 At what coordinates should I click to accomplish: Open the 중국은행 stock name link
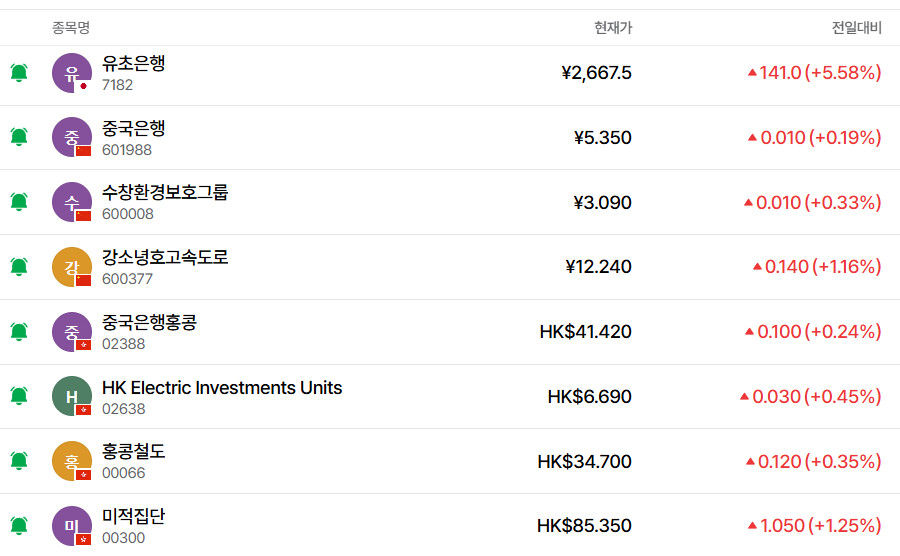134,128
